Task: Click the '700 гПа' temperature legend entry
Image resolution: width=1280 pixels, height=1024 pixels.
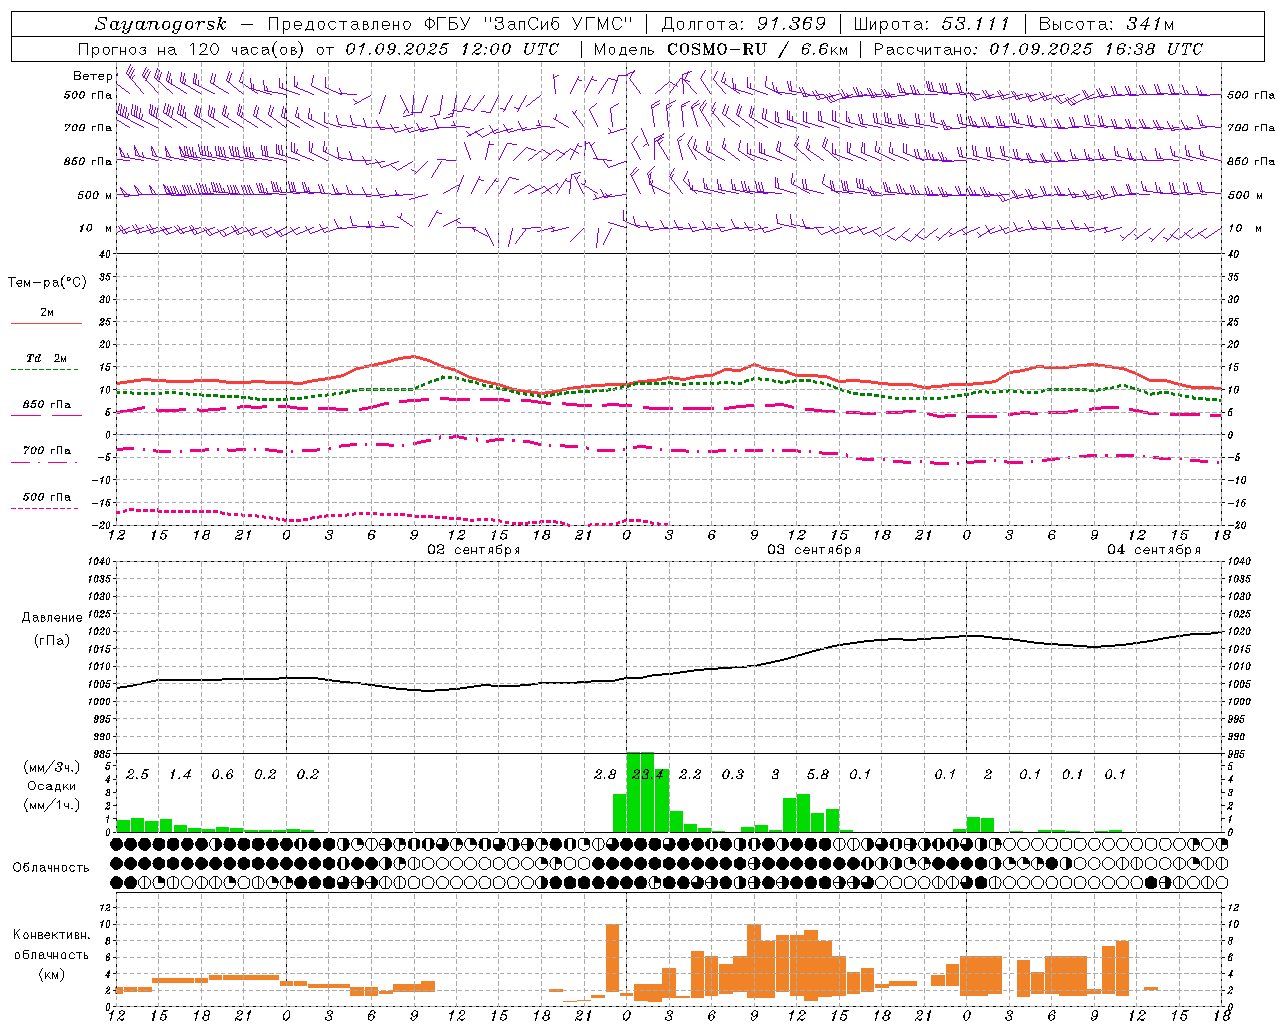Action: pos(47,450)
